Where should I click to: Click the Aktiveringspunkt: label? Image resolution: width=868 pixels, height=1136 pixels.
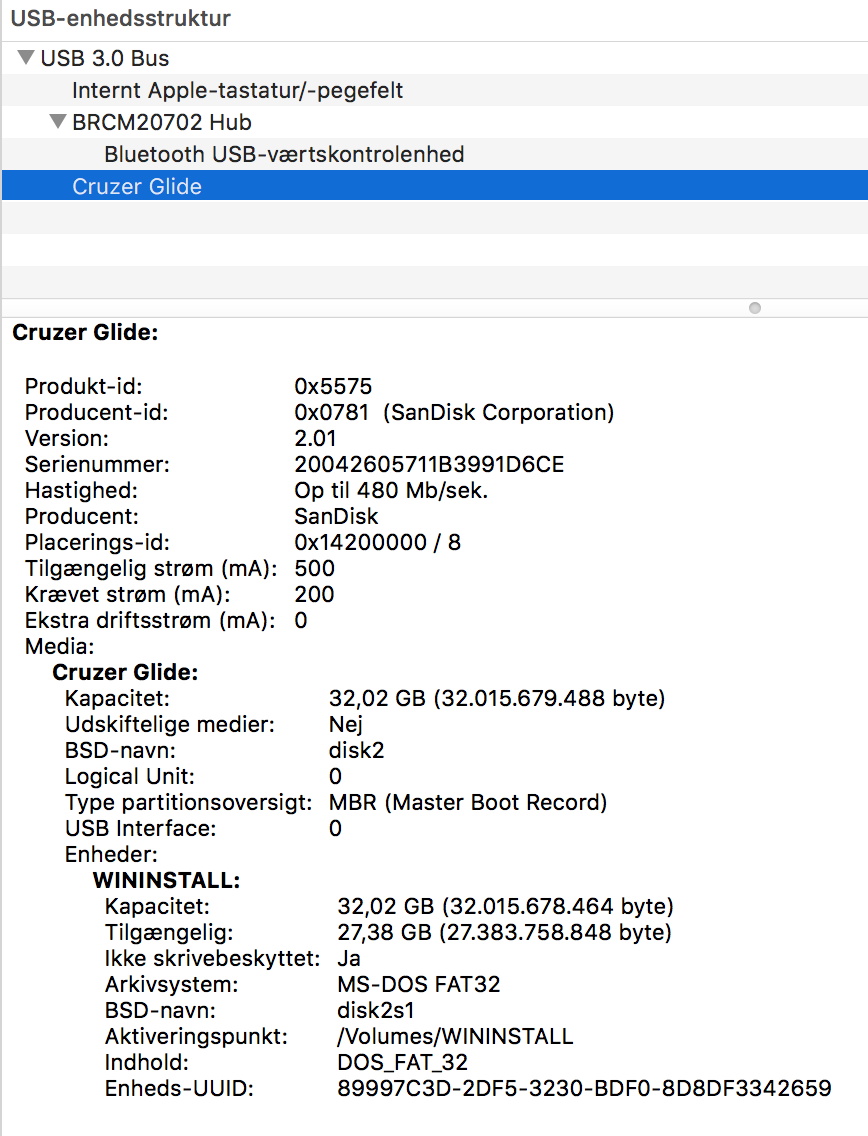click(x=196, y=1037)
